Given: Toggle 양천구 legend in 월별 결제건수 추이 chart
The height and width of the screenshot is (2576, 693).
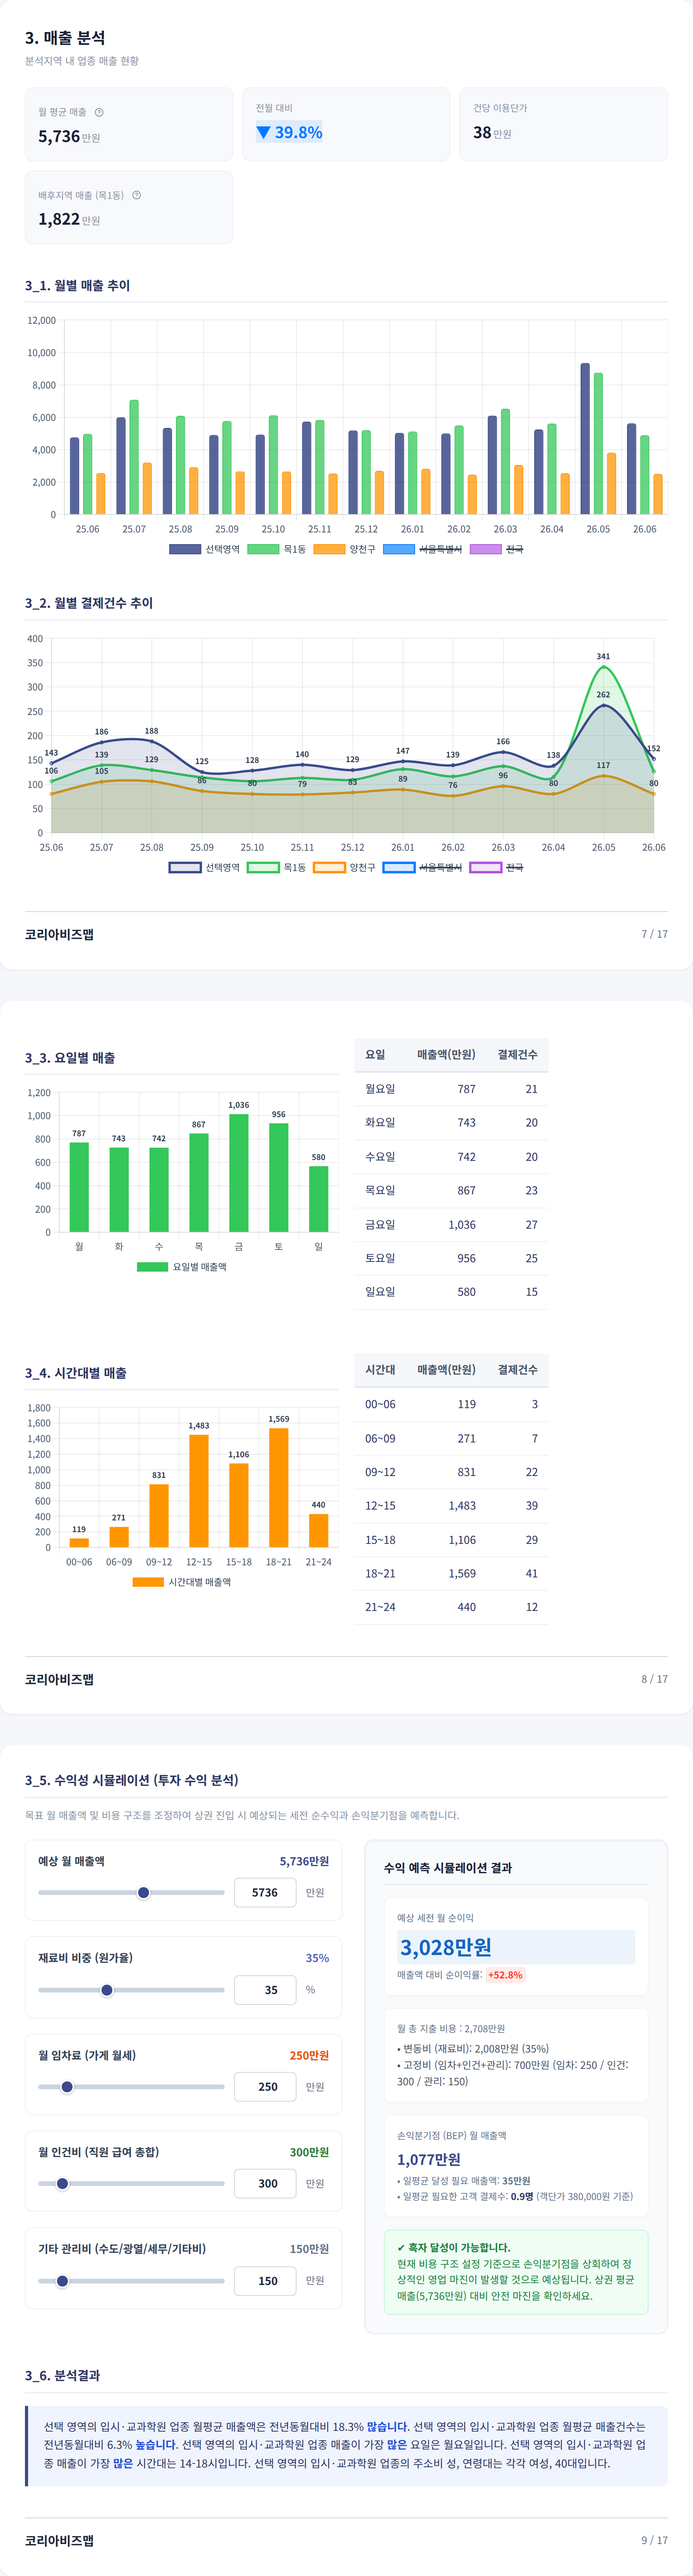Looking at the screenshot, I should tap(344, 867).
